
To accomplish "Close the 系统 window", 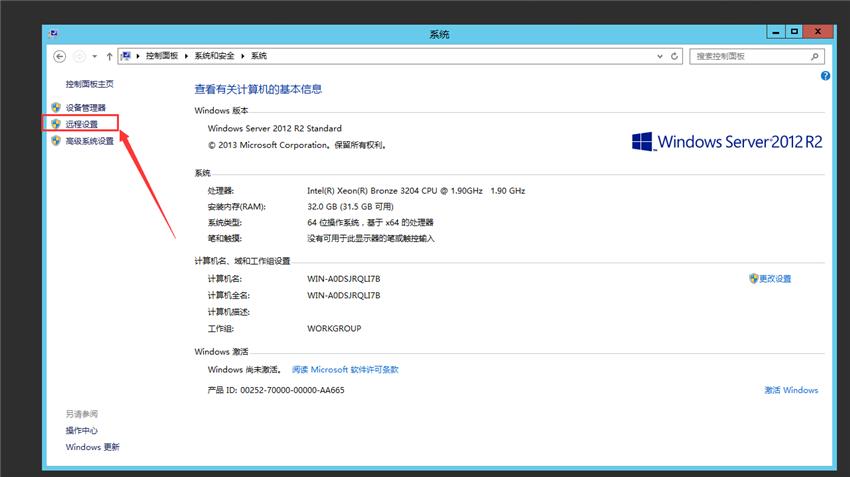I will tap(818, 32).
